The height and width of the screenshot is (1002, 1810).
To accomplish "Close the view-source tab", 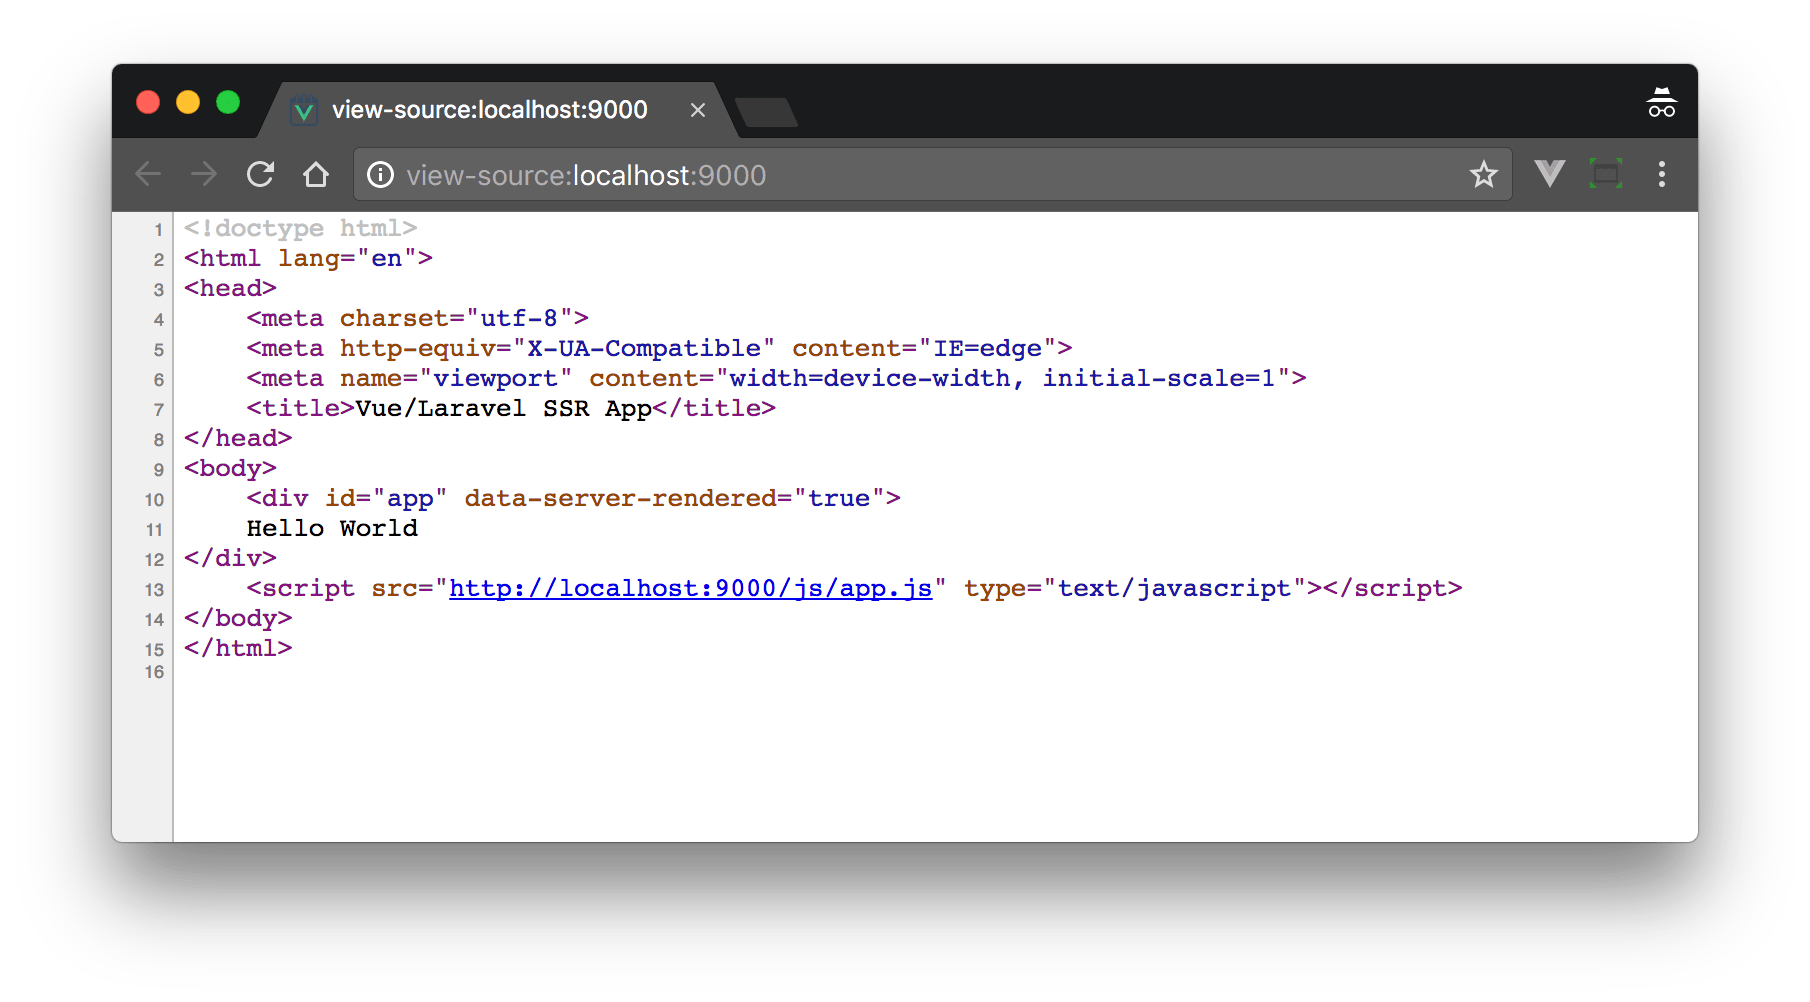I will (697, 110).
